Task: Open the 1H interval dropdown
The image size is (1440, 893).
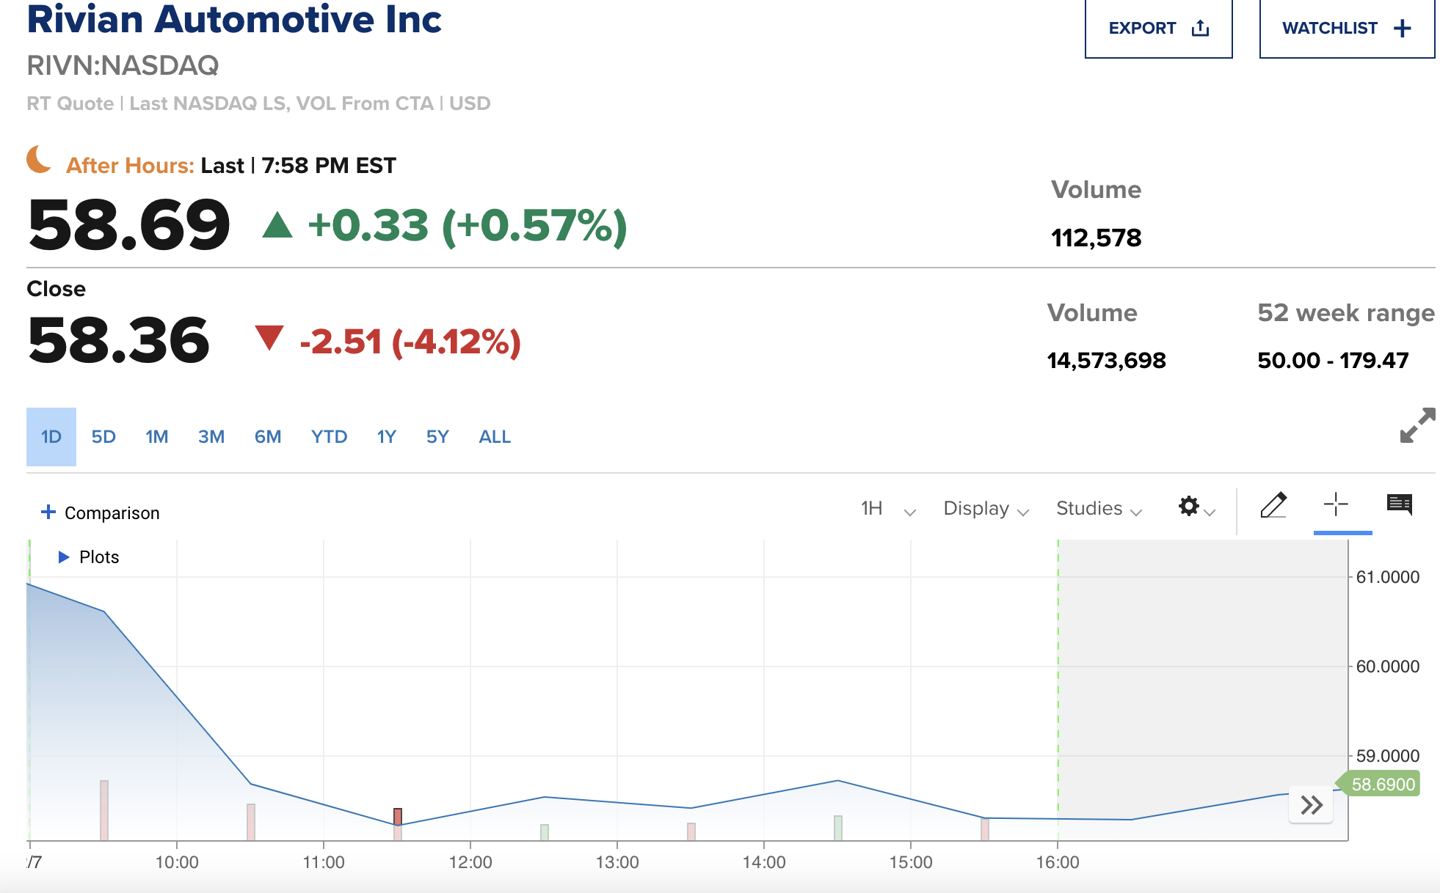Action: click(x=887, y=509)
